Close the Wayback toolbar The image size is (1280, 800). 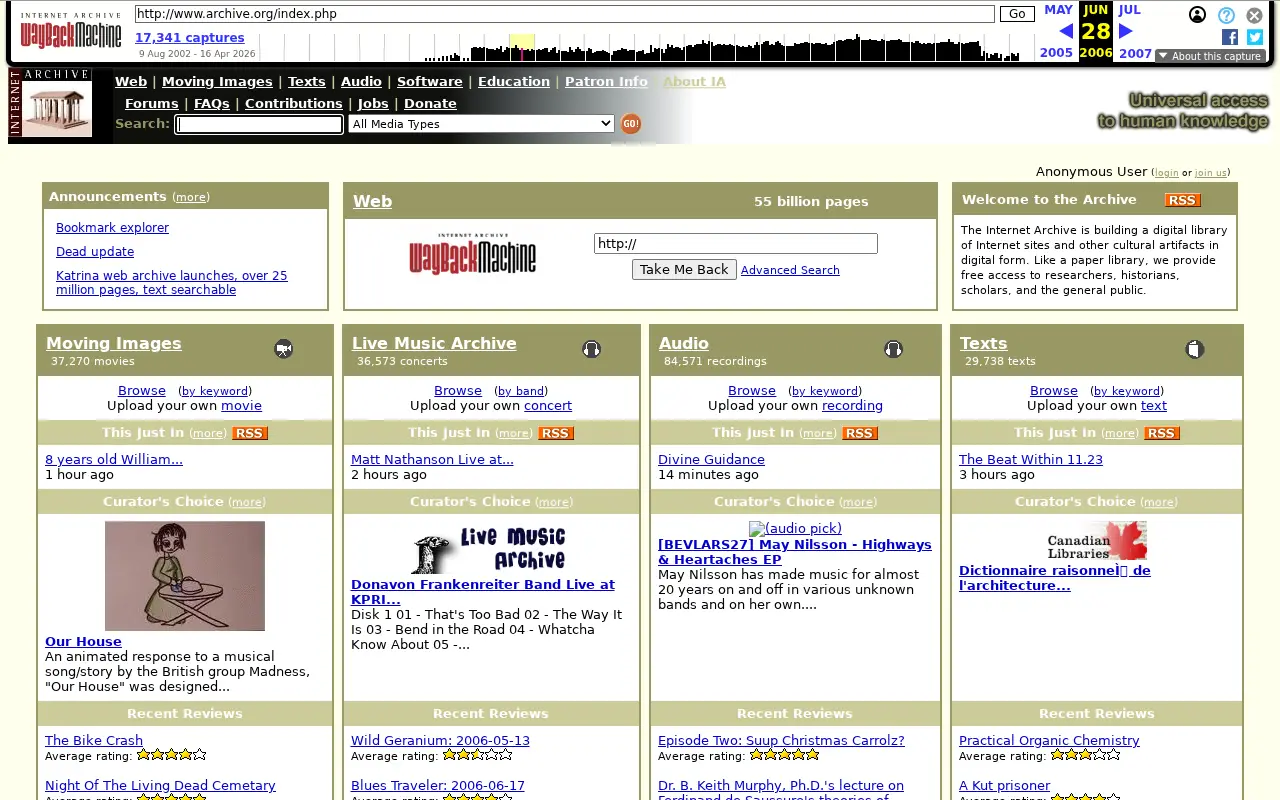click(1254, 15)
